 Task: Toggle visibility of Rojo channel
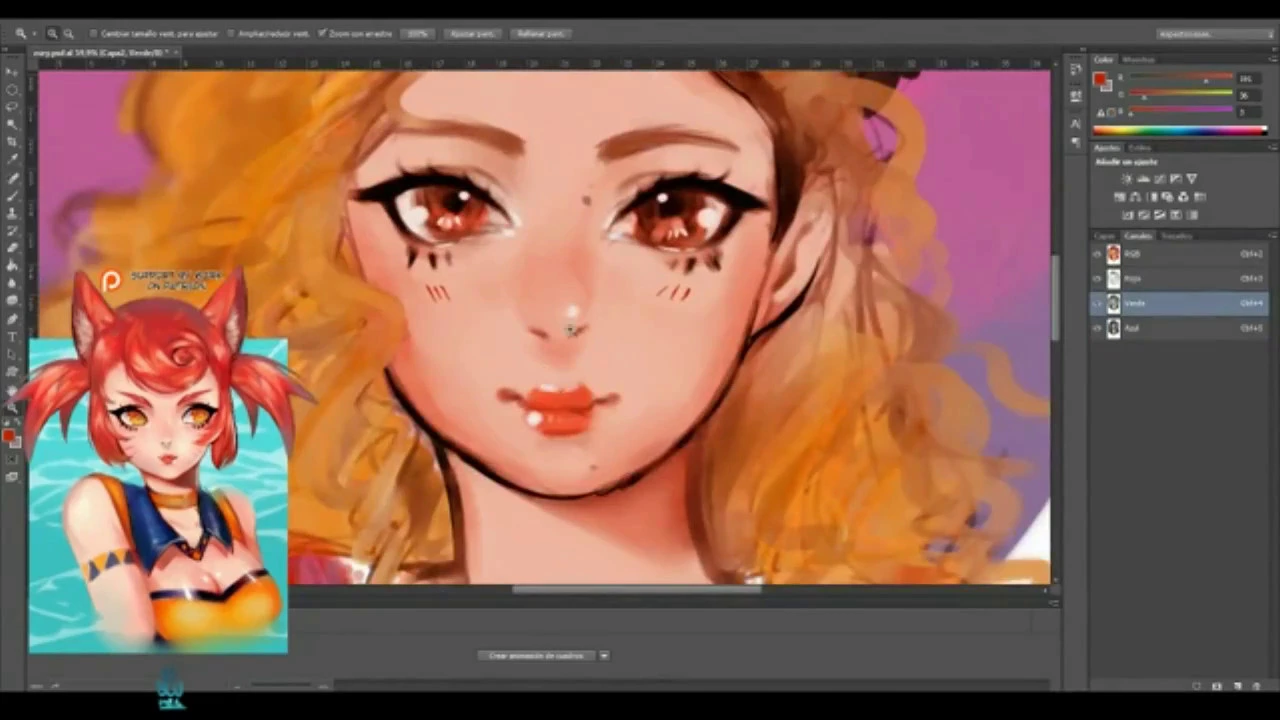1097,279
